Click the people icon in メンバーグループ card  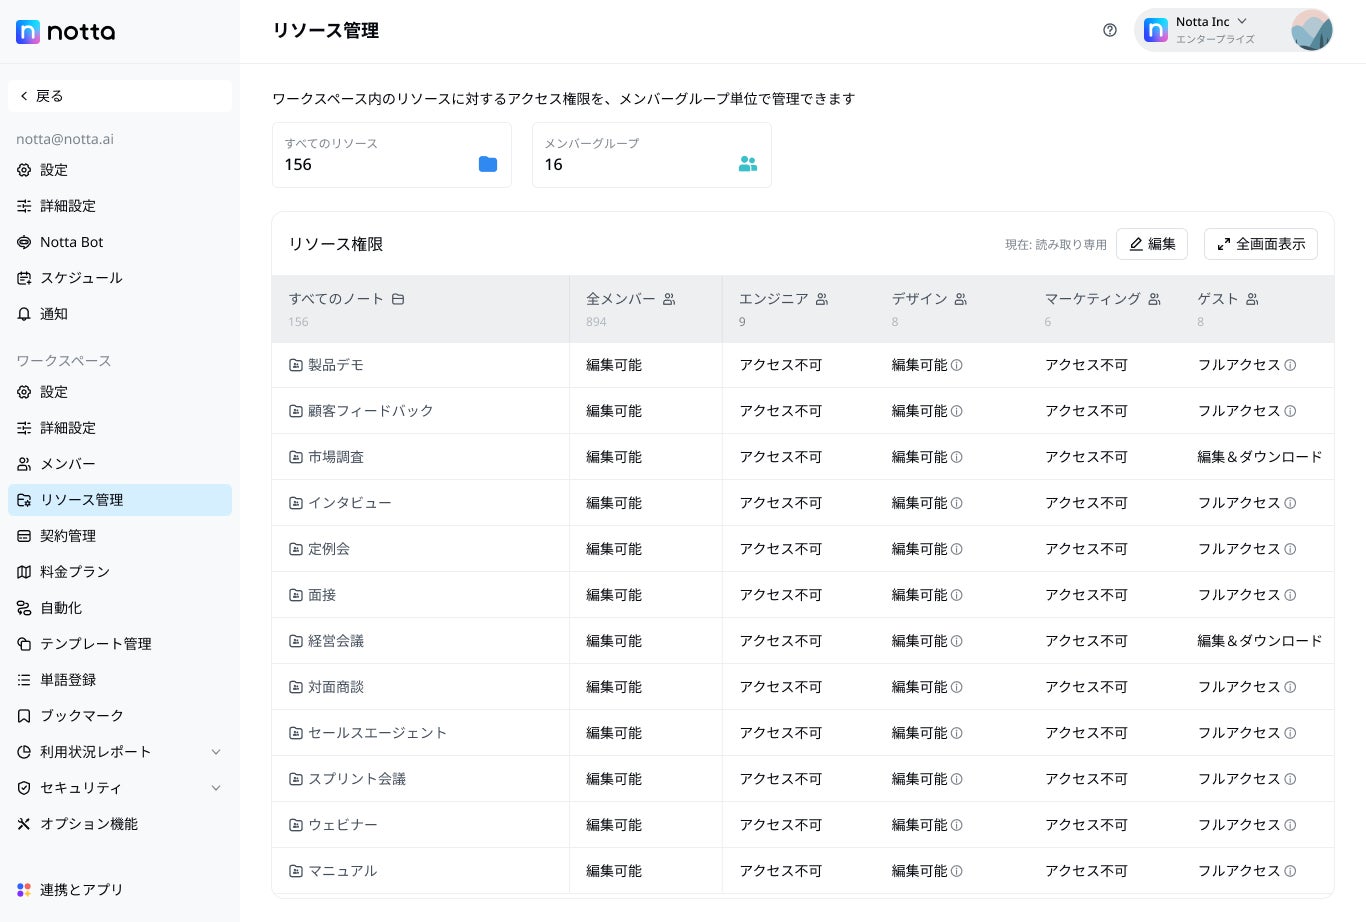748,164
